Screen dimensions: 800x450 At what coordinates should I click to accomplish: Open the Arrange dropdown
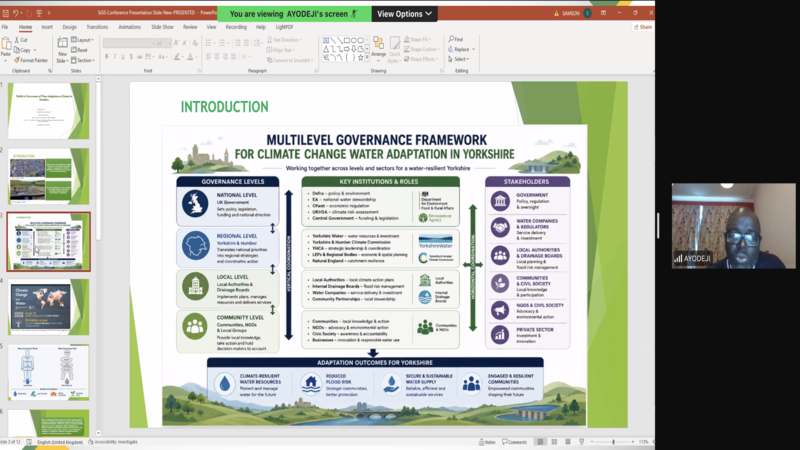pos(379,48)
